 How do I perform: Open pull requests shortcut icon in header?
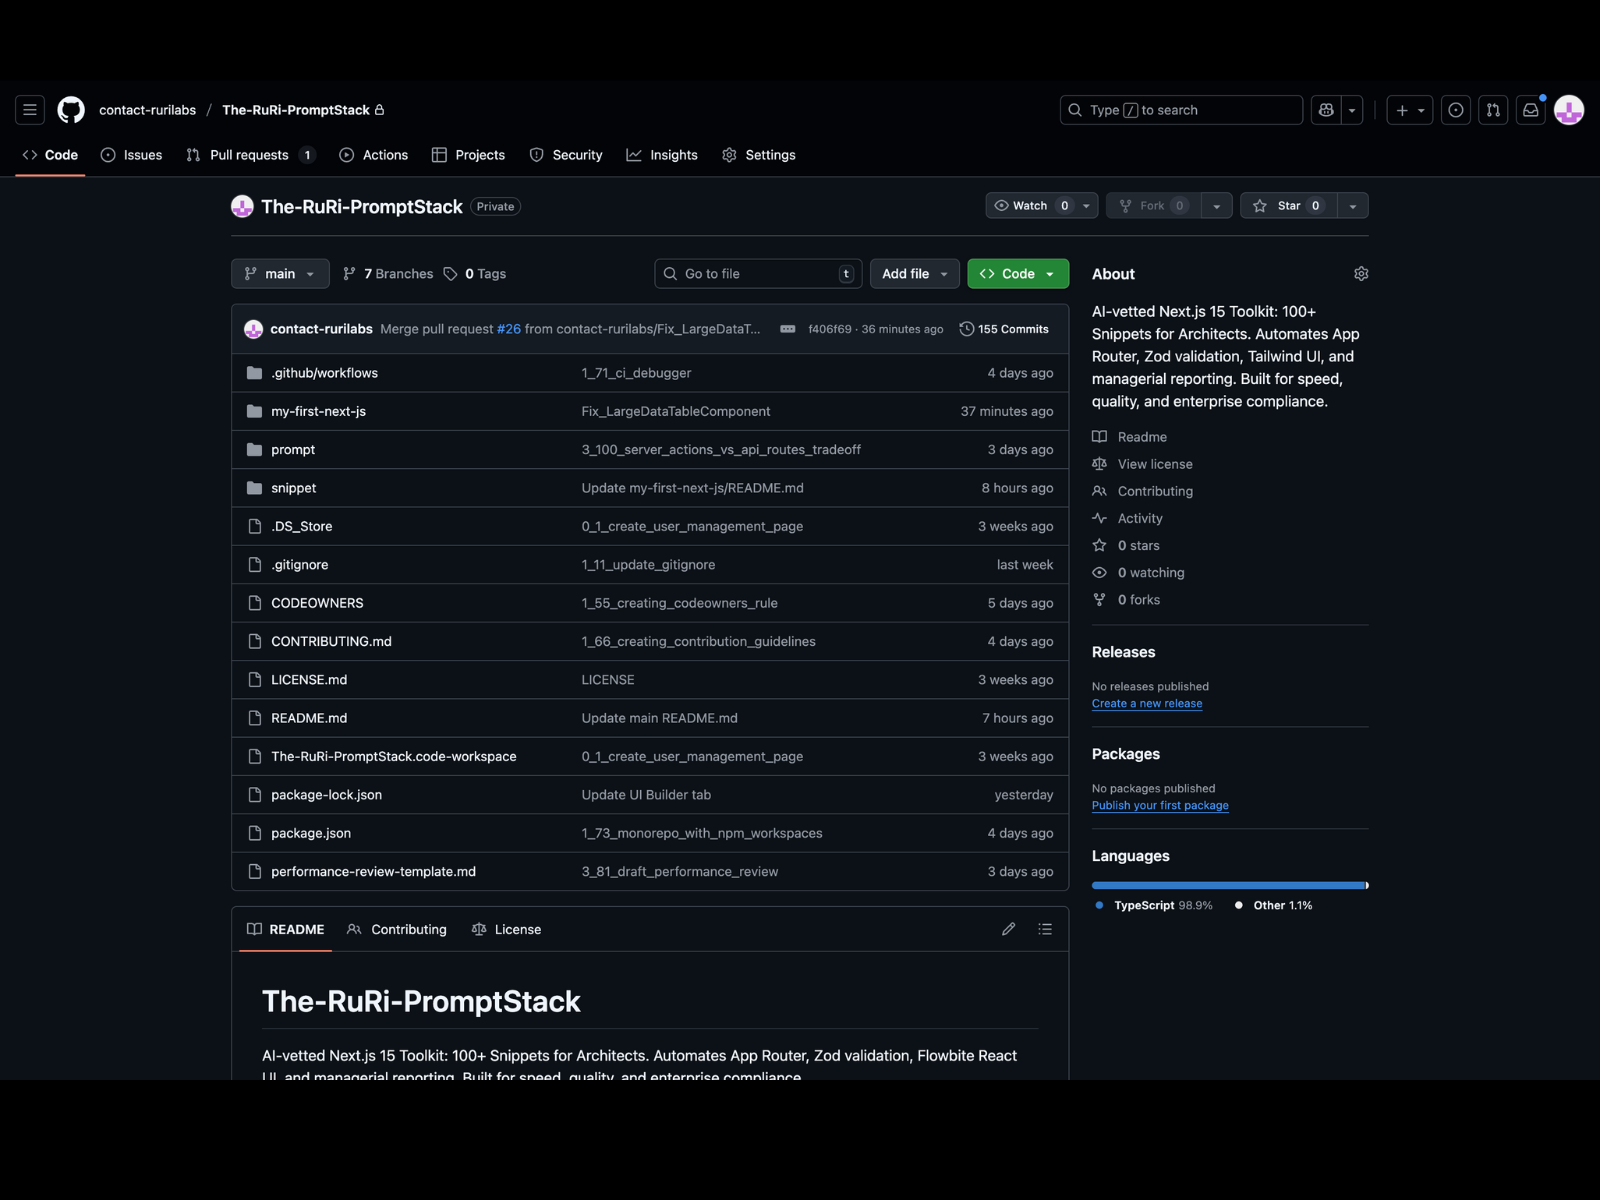pyautogui.click(x=1493, y=110)
